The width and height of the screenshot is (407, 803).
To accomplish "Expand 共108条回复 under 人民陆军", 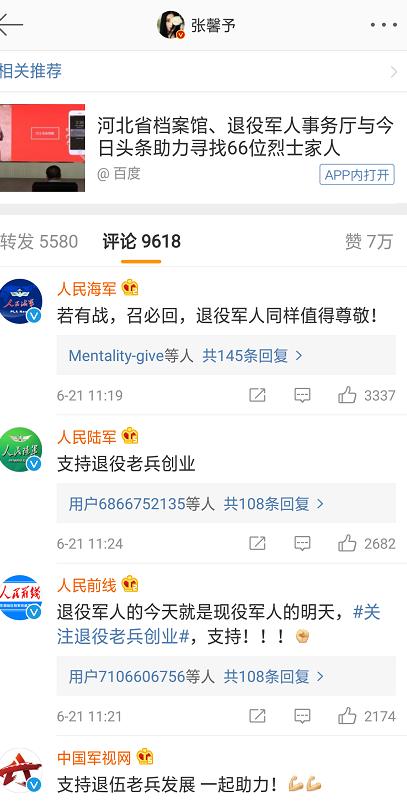I will coord(274,504).
